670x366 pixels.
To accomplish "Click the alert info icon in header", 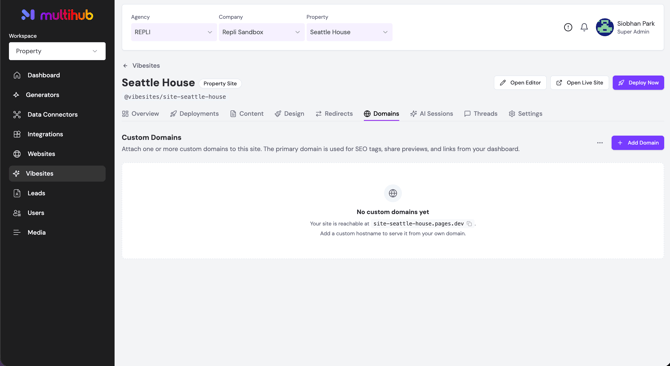I will coord(568,27).
